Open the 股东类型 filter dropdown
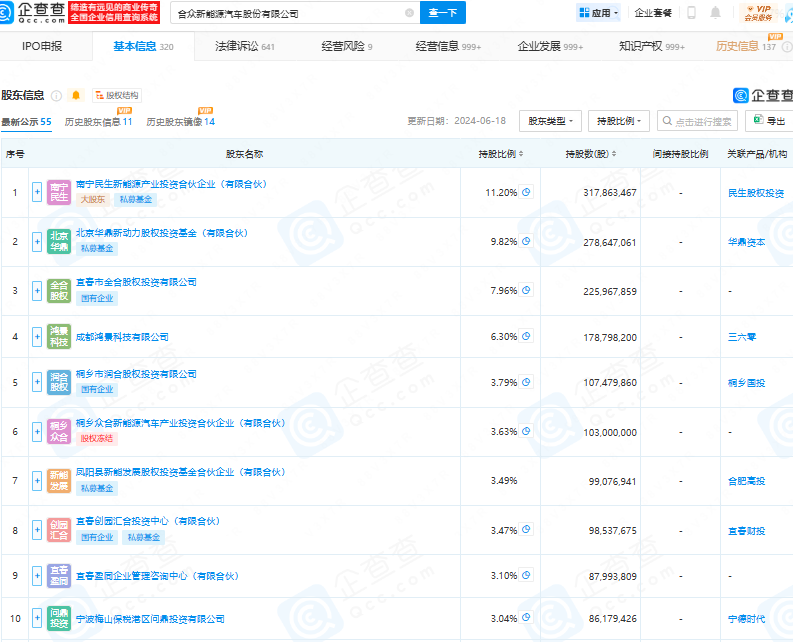This screenshot has height=642, width=793. coord(550,121)
